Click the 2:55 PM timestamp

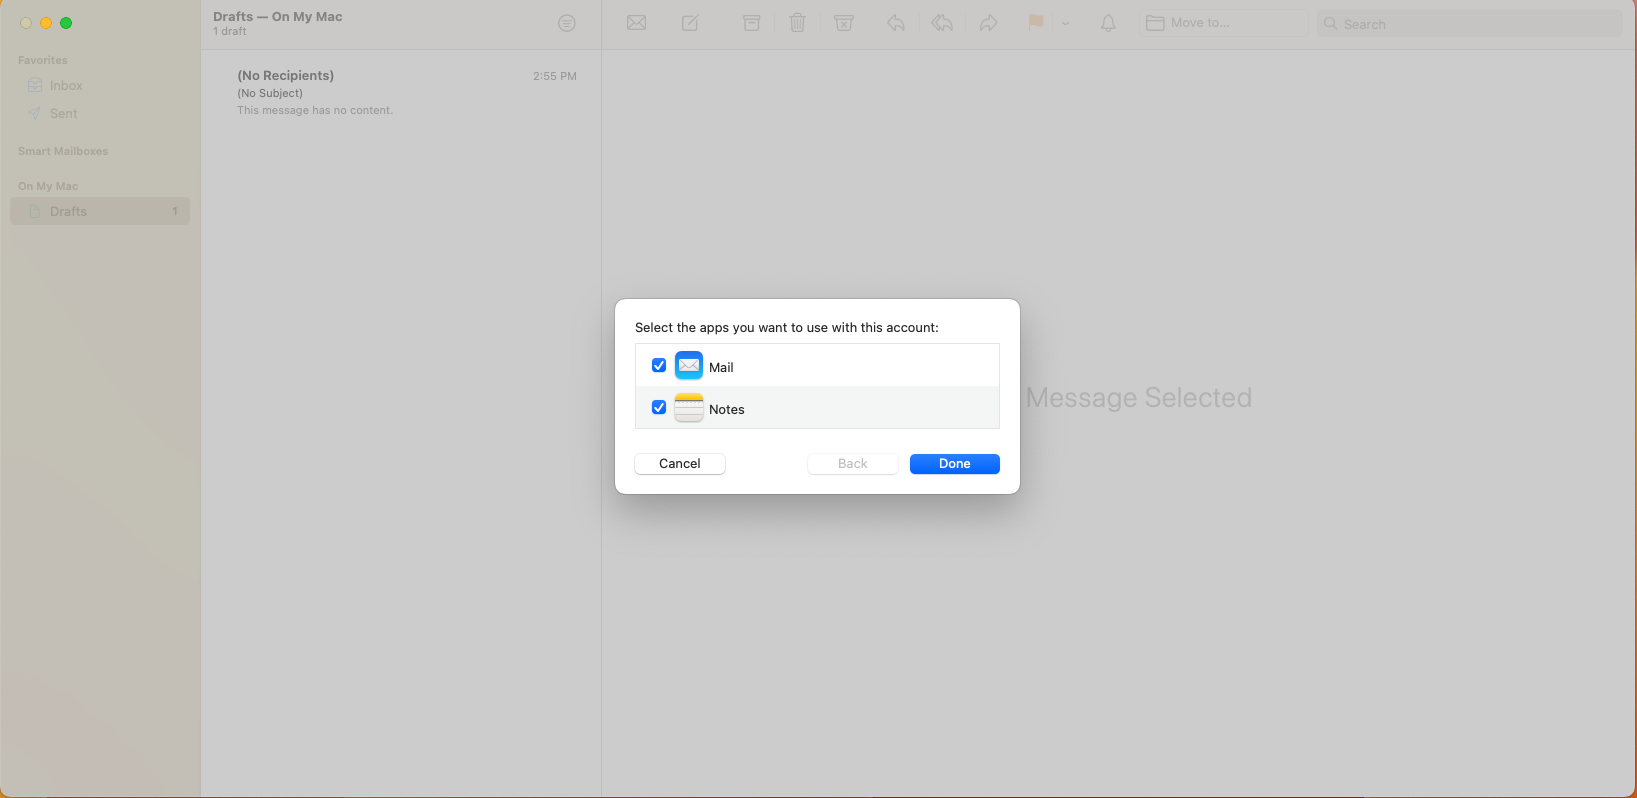(555, 76)
